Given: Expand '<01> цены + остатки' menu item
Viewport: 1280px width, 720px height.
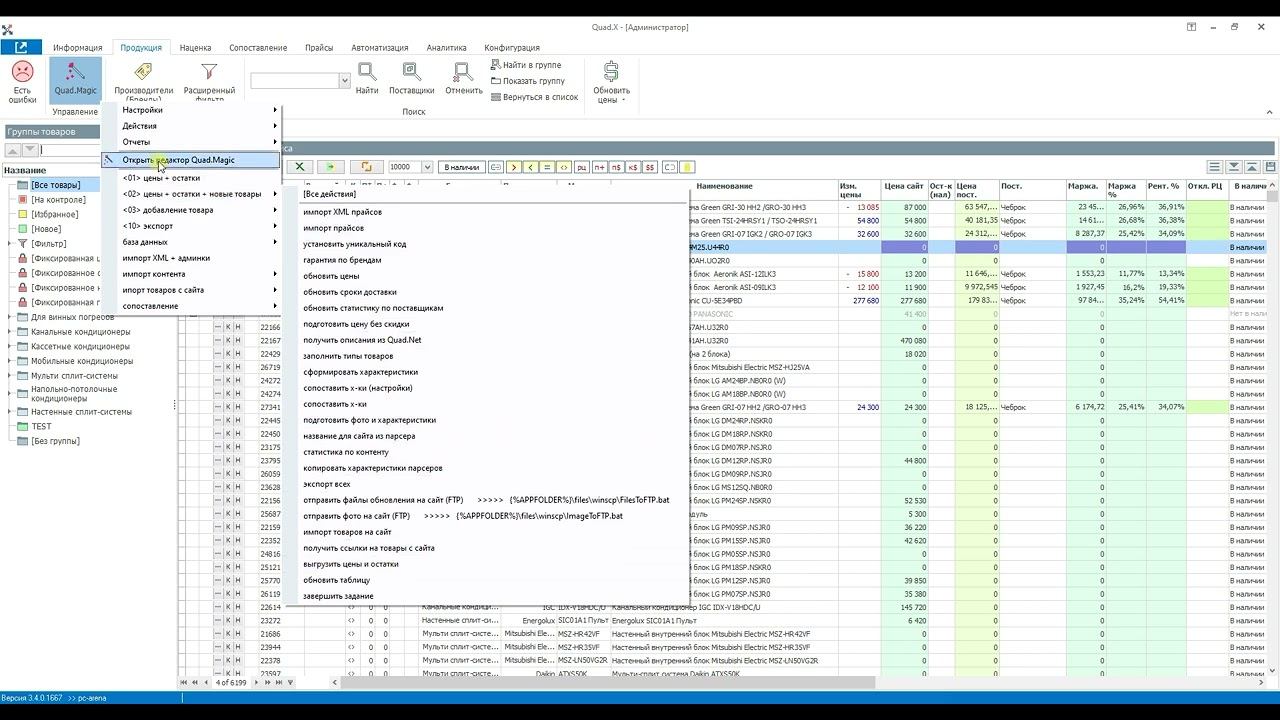Looking at the screenshot, I should [x=192, y=178].
